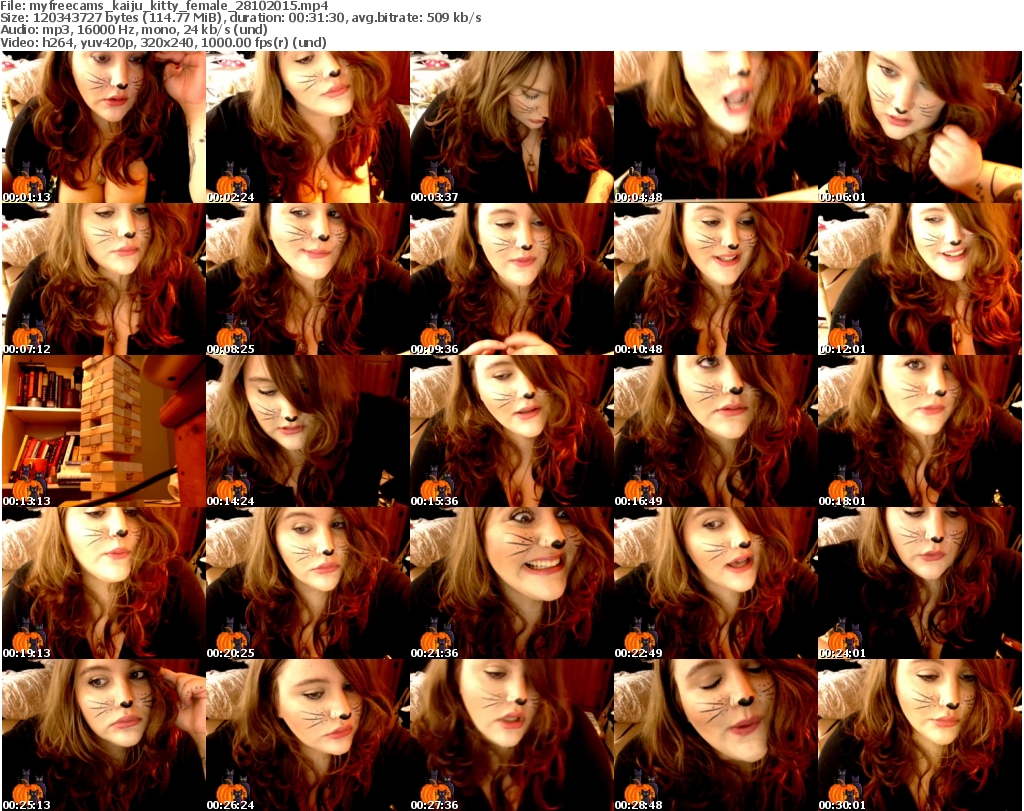Click the frame at timestamp 00:30:01
The height and width of the screenshot is (811, 1024).
[920, 735]
